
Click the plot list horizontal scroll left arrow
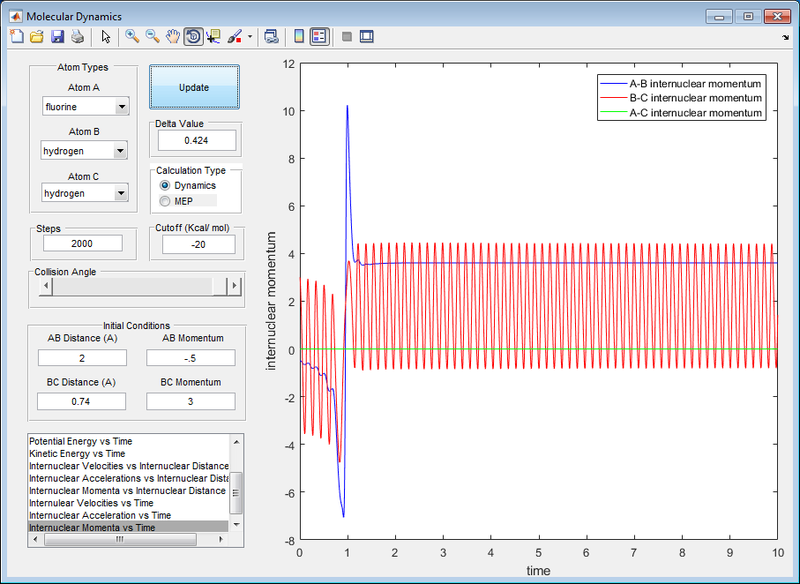pos(35,540)
